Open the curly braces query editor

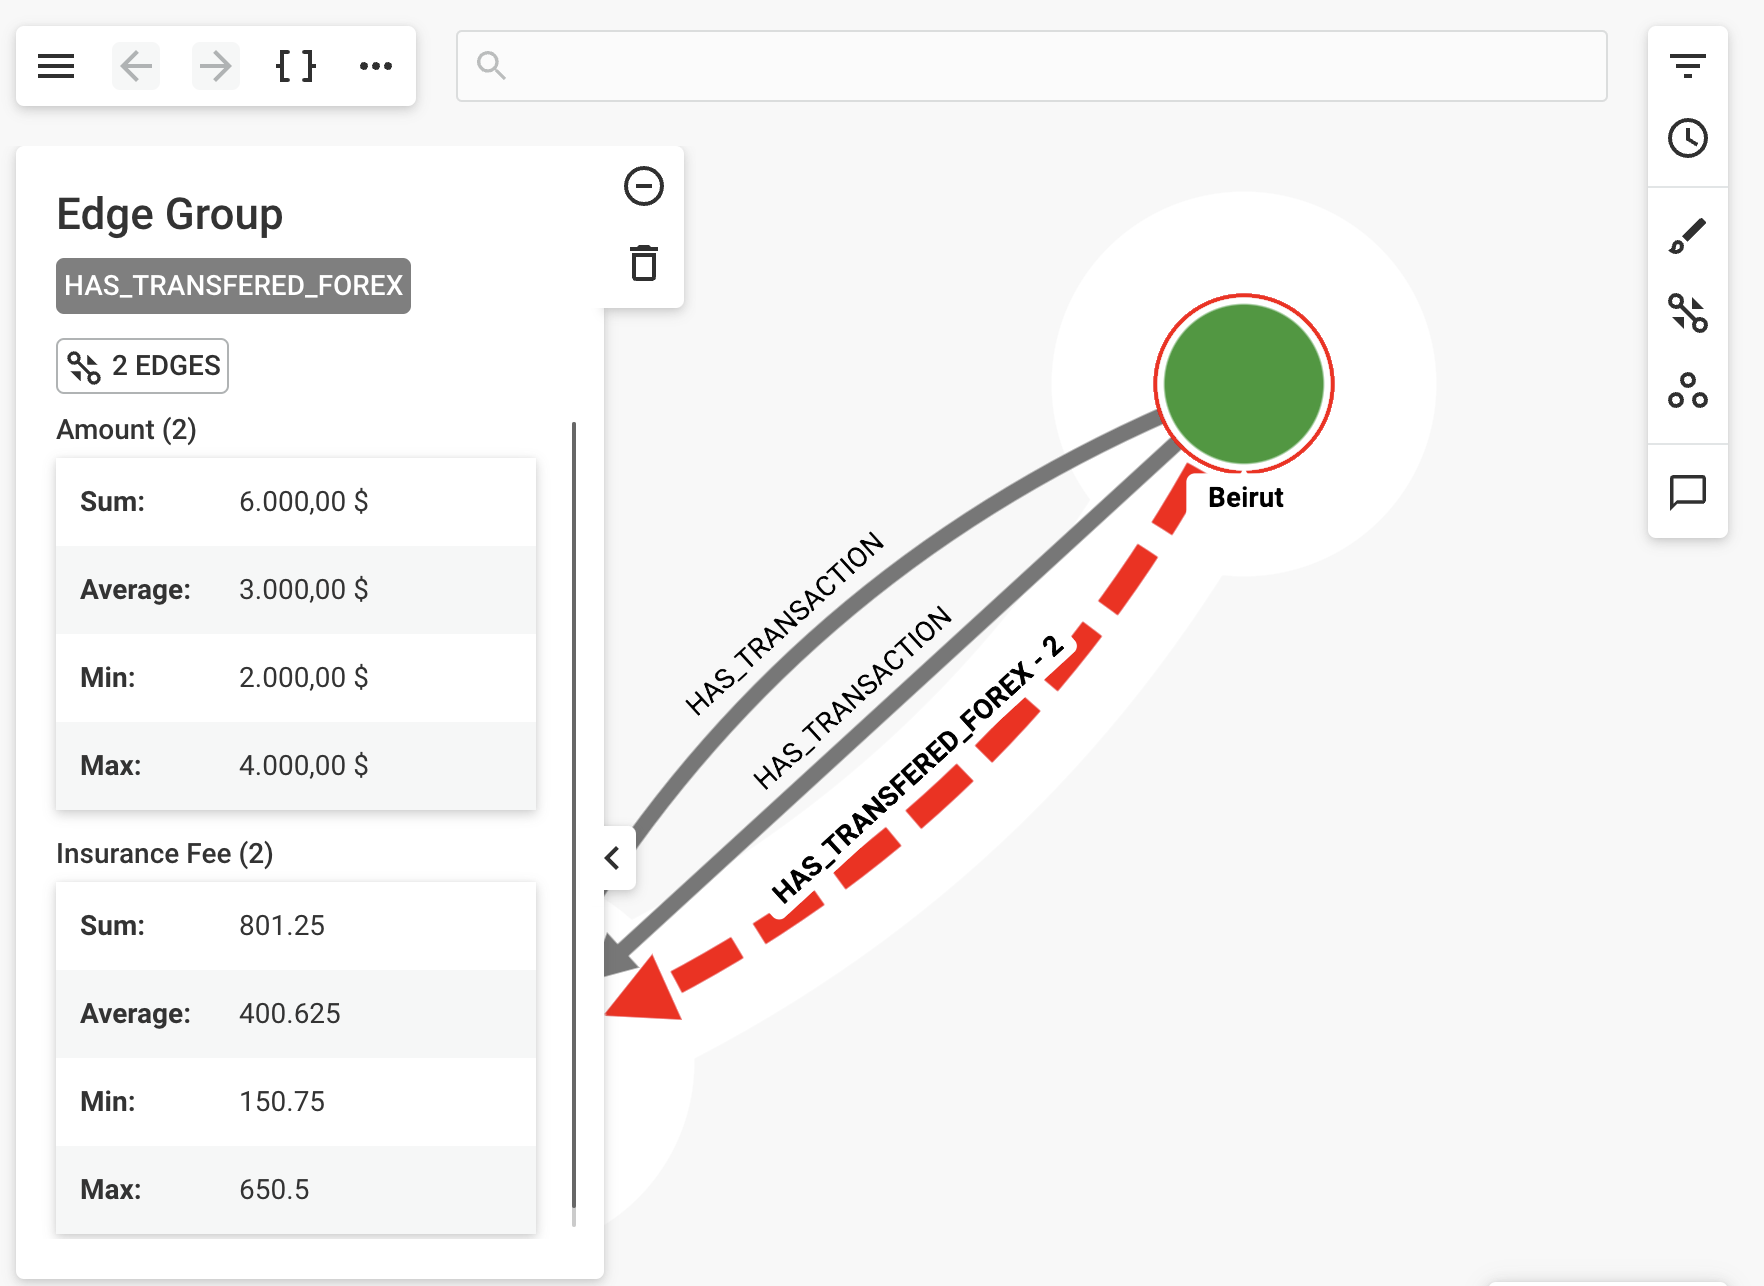click(x=295, y=66)
